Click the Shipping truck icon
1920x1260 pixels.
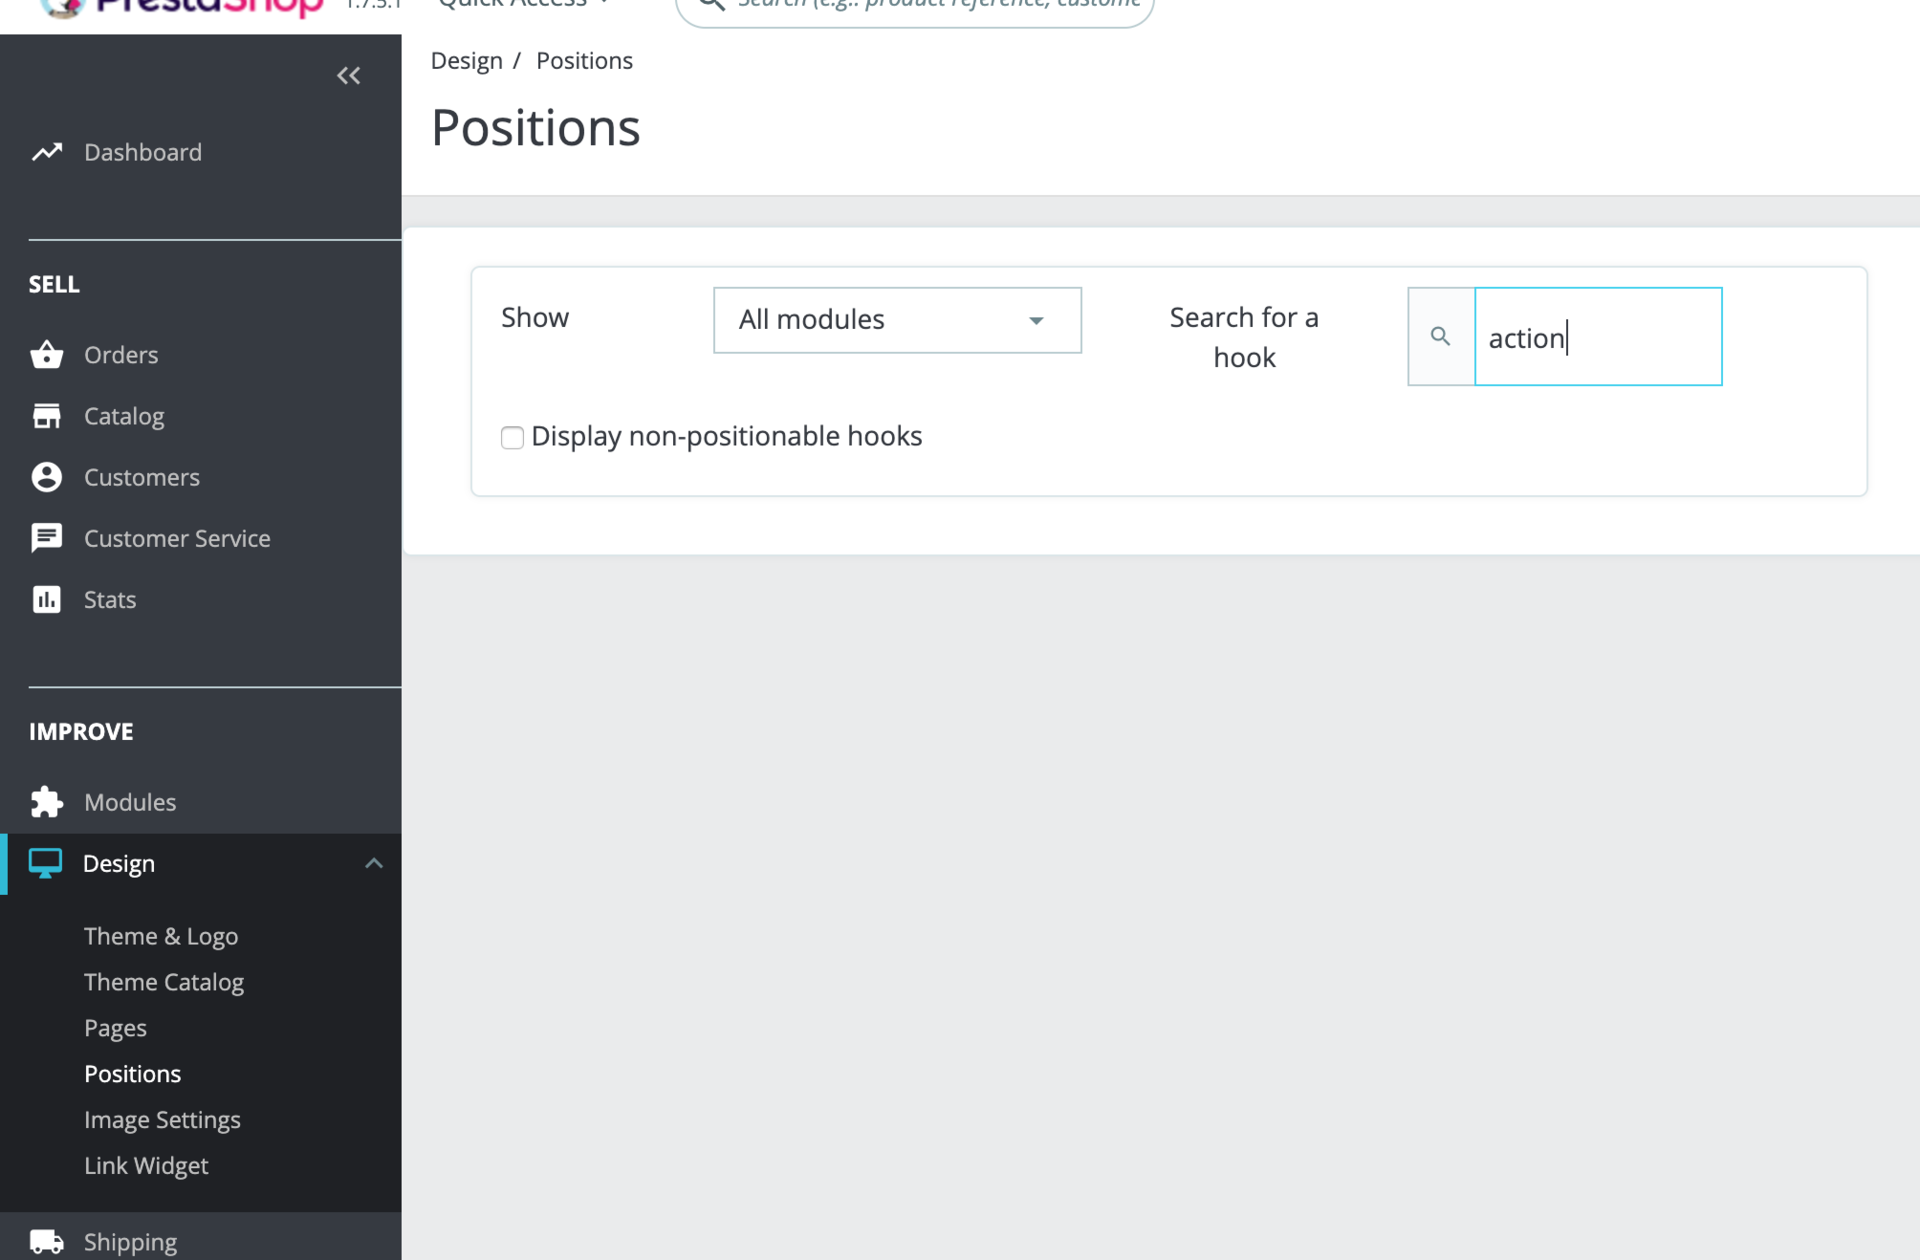coord(46,1241)
